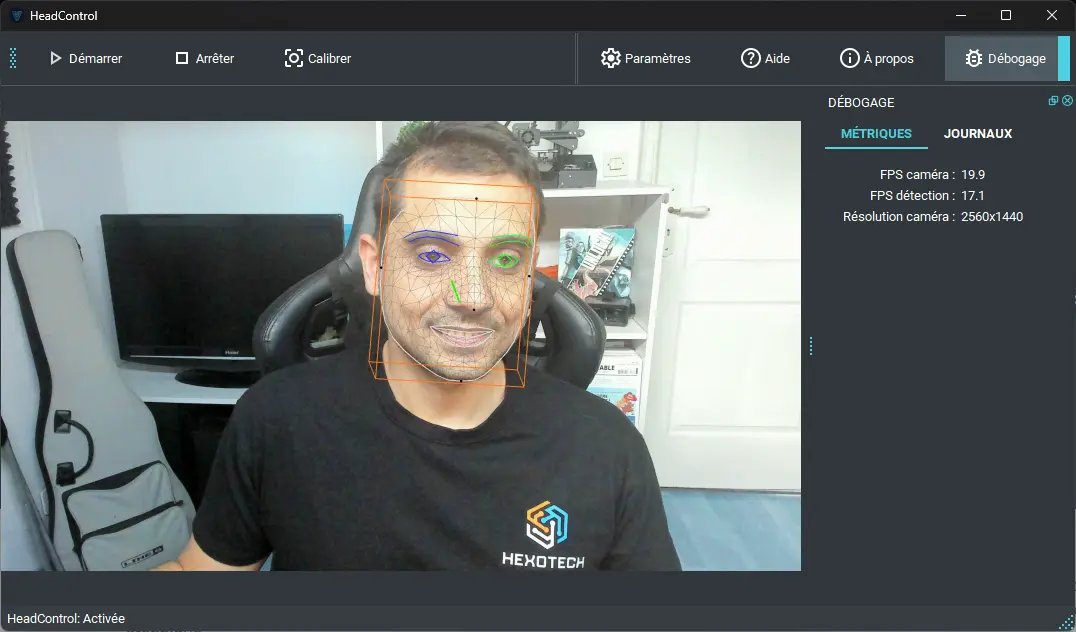This screenshot has height=632, width=1076.
Task: Undock the Débogage panel with float icon
Action: click(1053, 101)
